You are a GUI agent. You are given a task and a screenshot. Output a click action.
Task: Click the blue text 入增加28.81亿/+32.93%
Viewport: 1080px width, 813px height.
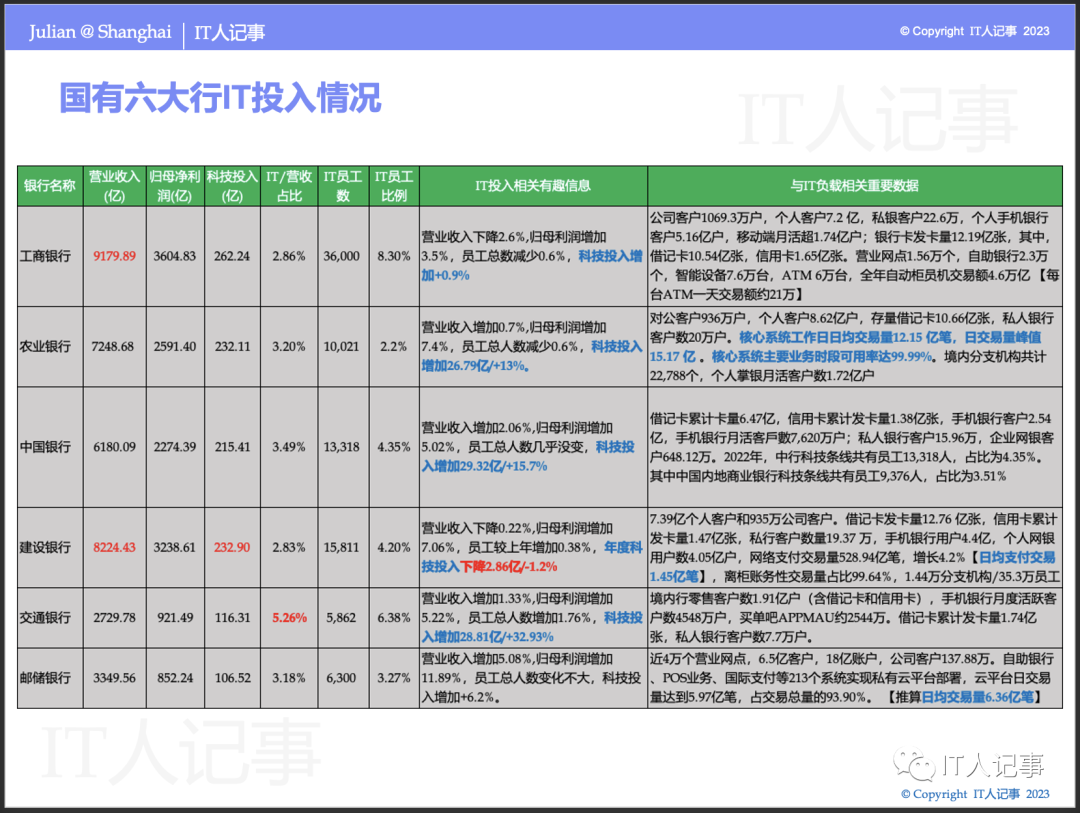pyautogui.click(x=488, y=637)
